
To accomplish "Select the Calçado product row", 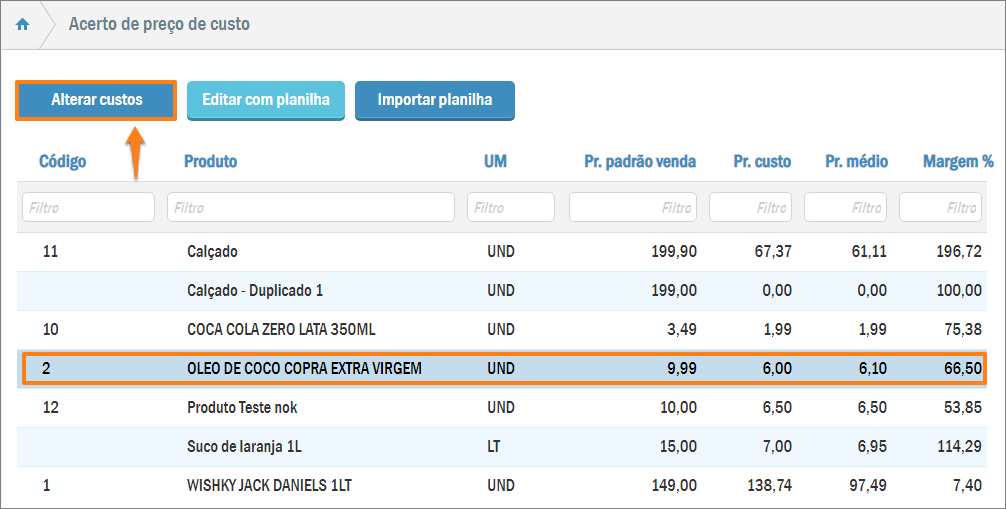I will tap(212, 251).
